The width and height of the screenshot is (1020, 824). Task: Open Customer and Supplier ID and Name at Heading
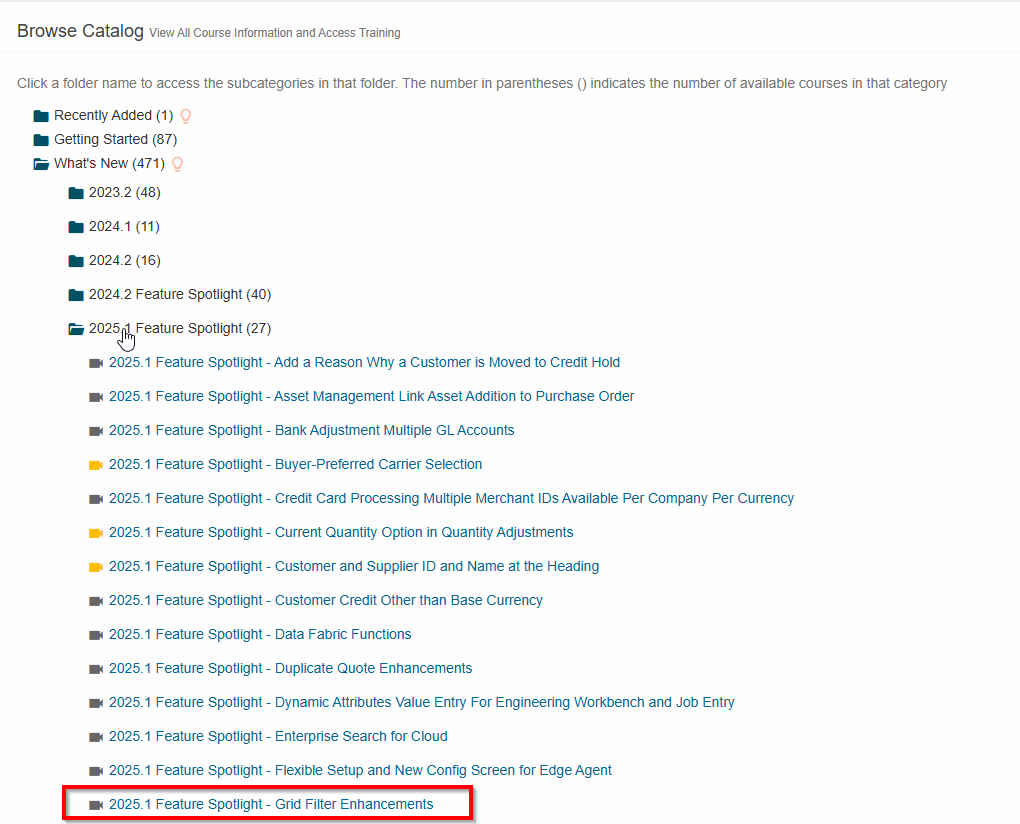(354, 566)
